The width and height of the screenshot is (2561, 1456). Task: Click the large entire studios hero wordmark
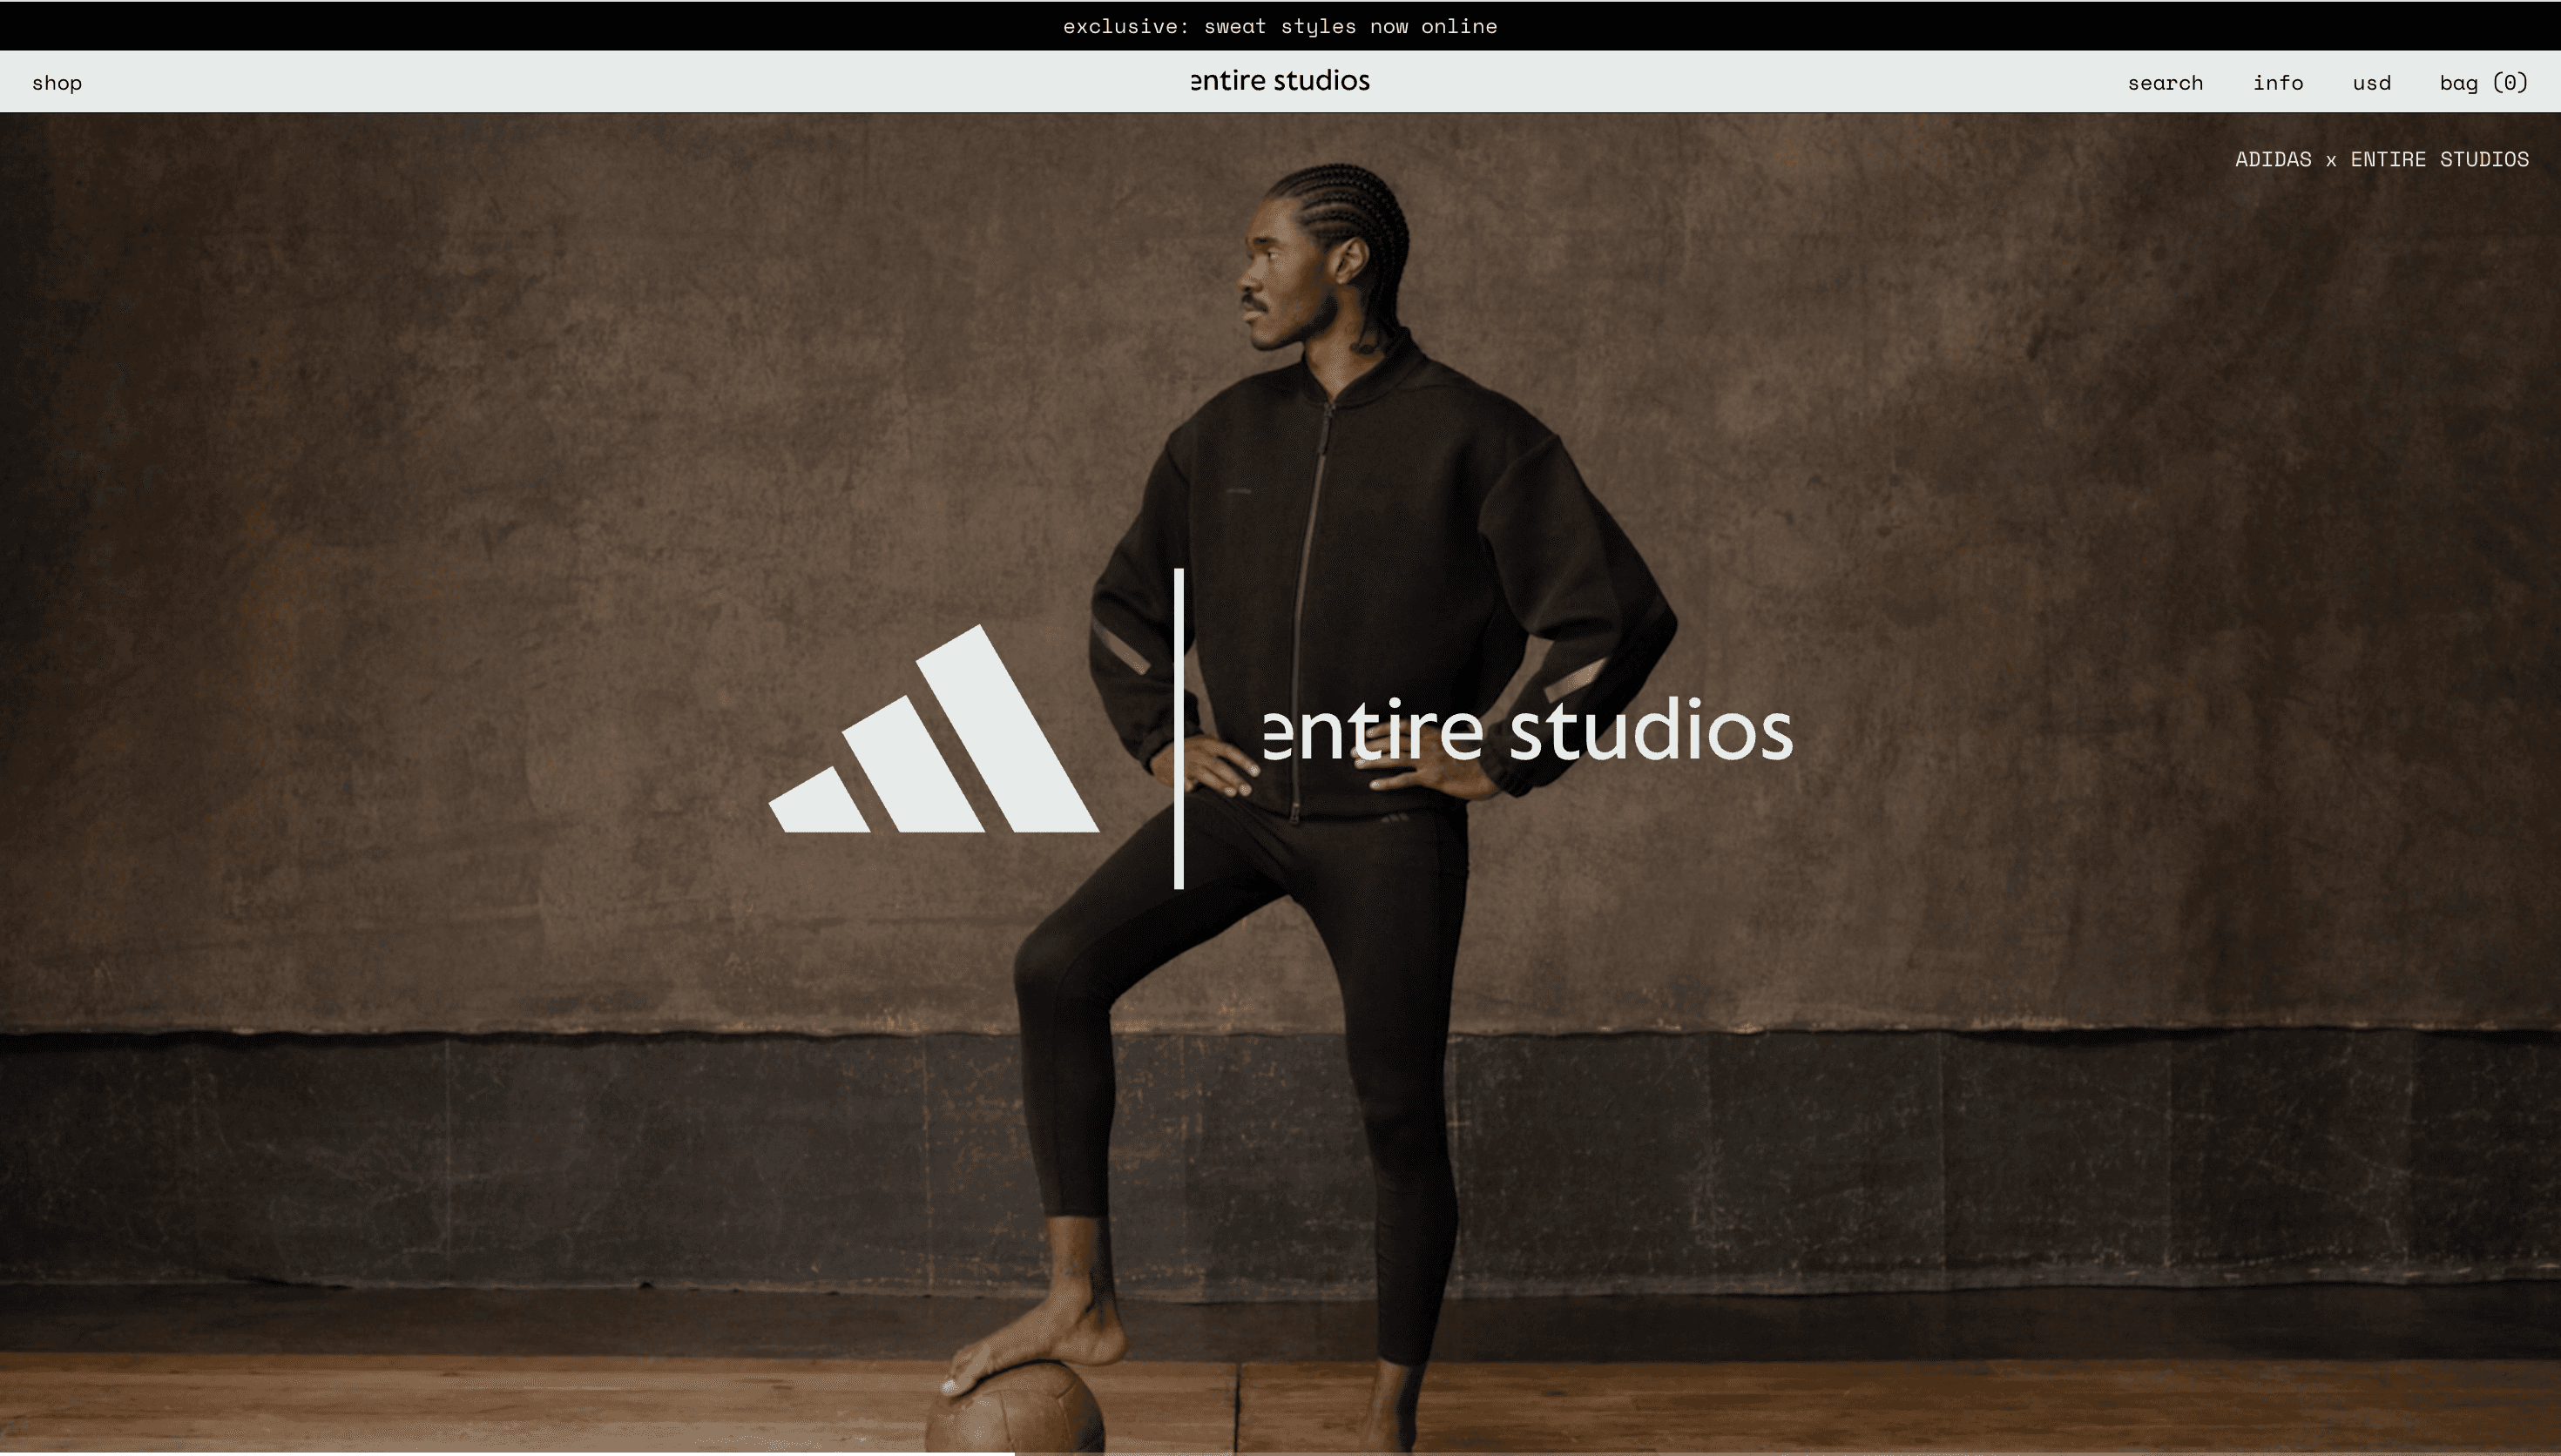1528,731
